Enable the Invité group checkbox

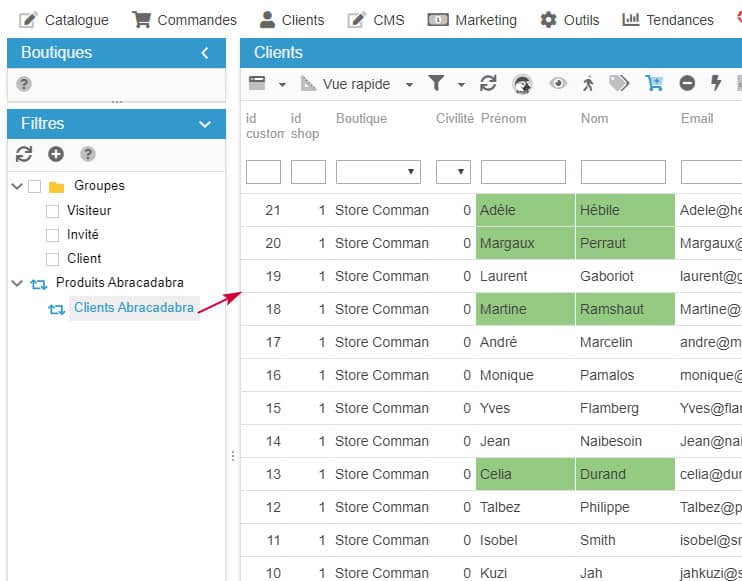click(x=53, y=235)
